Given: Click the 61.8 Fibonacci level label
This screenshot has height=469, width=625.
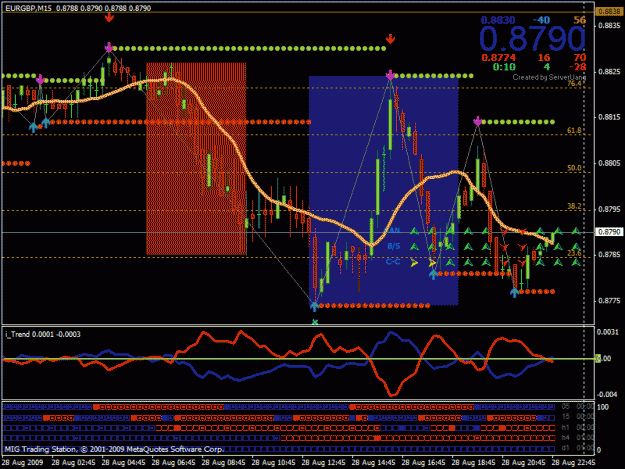Looking at the screenshot, I should [x=574, y=130].
